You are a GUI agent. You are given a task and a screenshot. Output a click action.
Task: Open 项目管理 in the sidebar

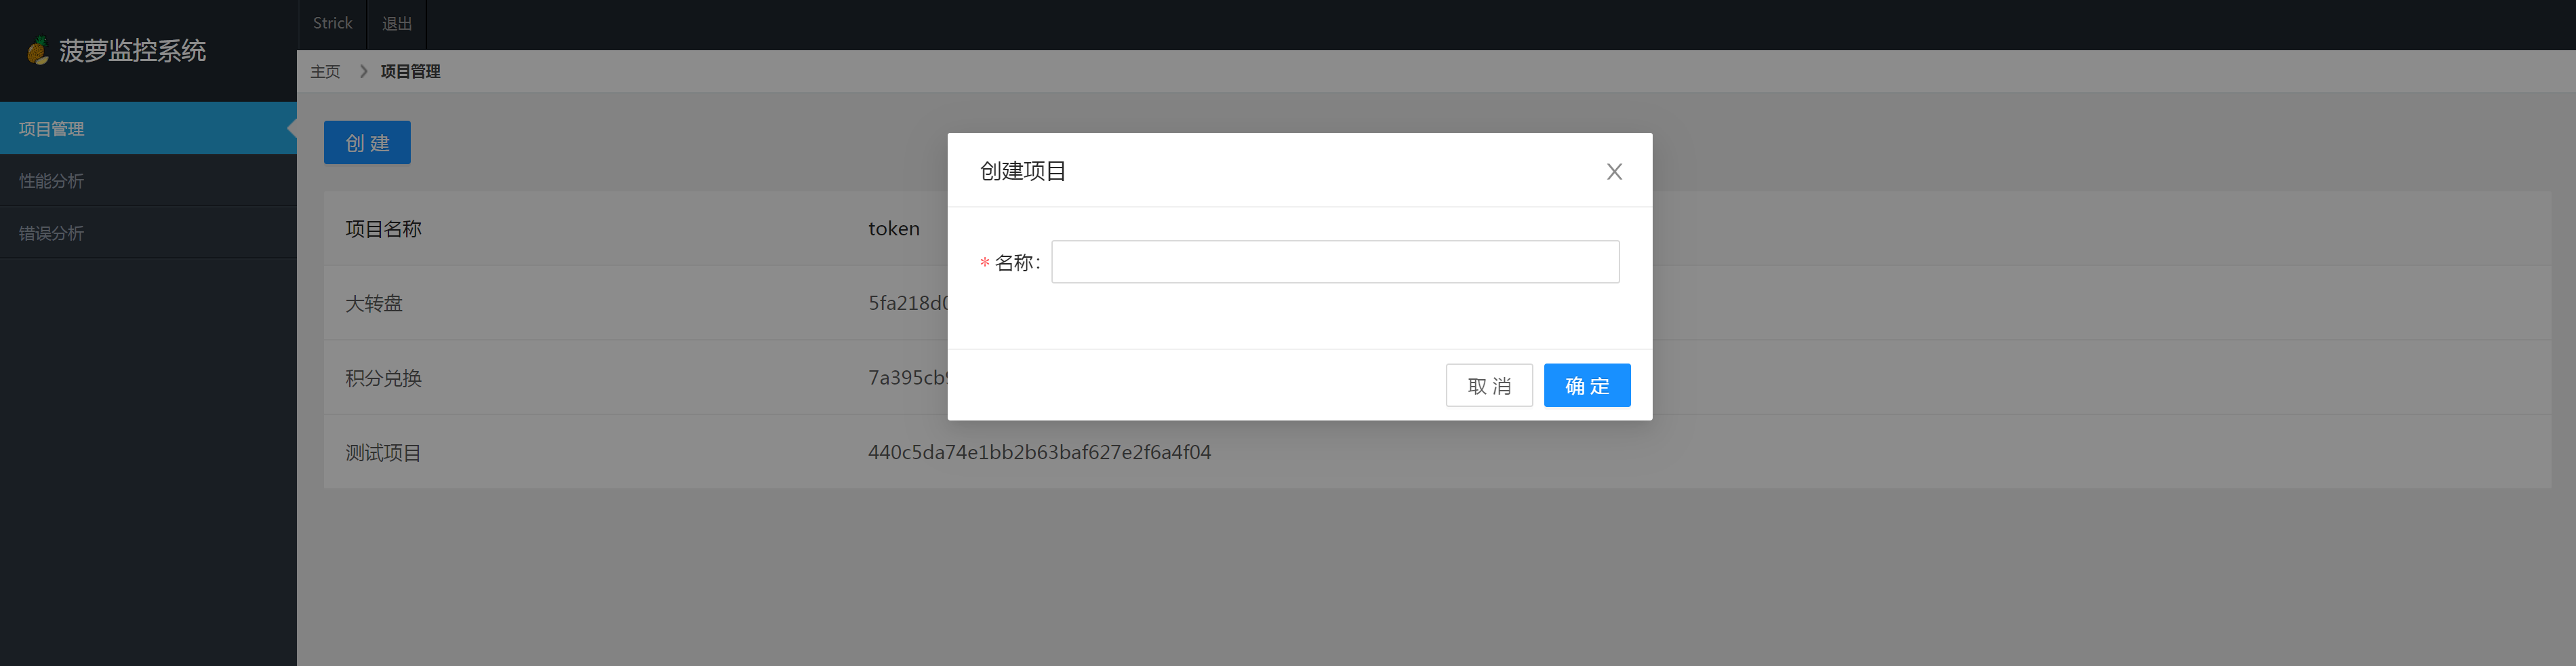click(x=148, y=128)
